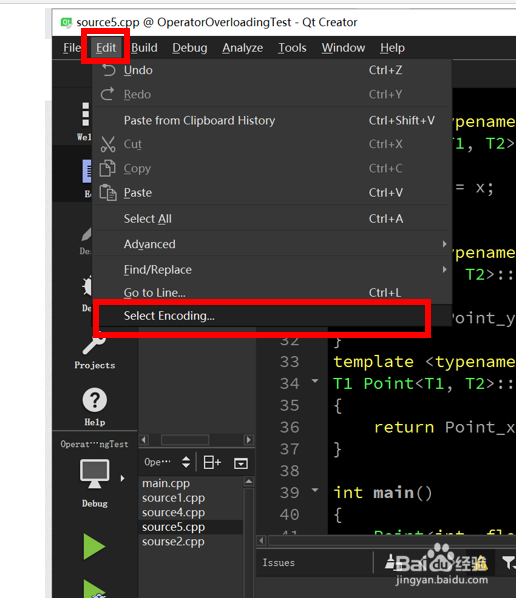Click the sidebar horizontal scrollbar thumb
516x598 pixels.
[x=185, y=440]
